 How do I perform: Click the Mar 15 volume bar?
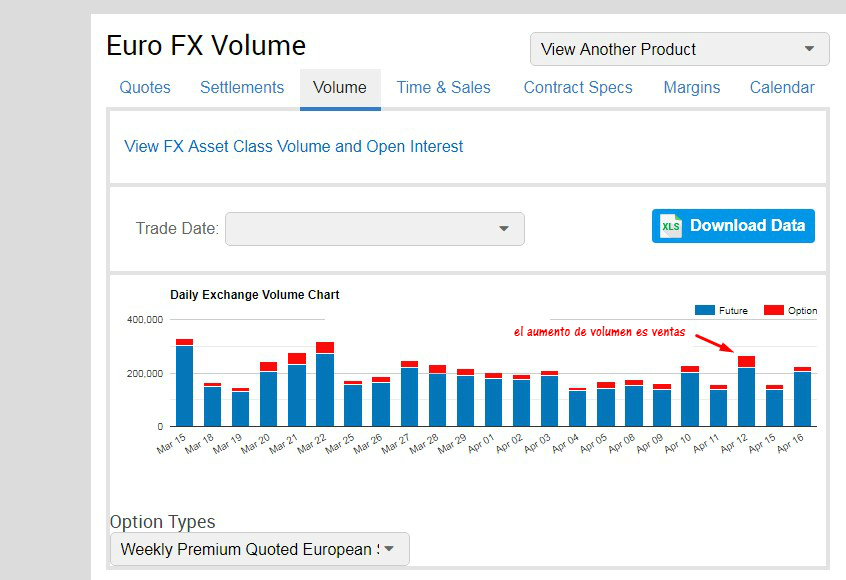point(184,385)
